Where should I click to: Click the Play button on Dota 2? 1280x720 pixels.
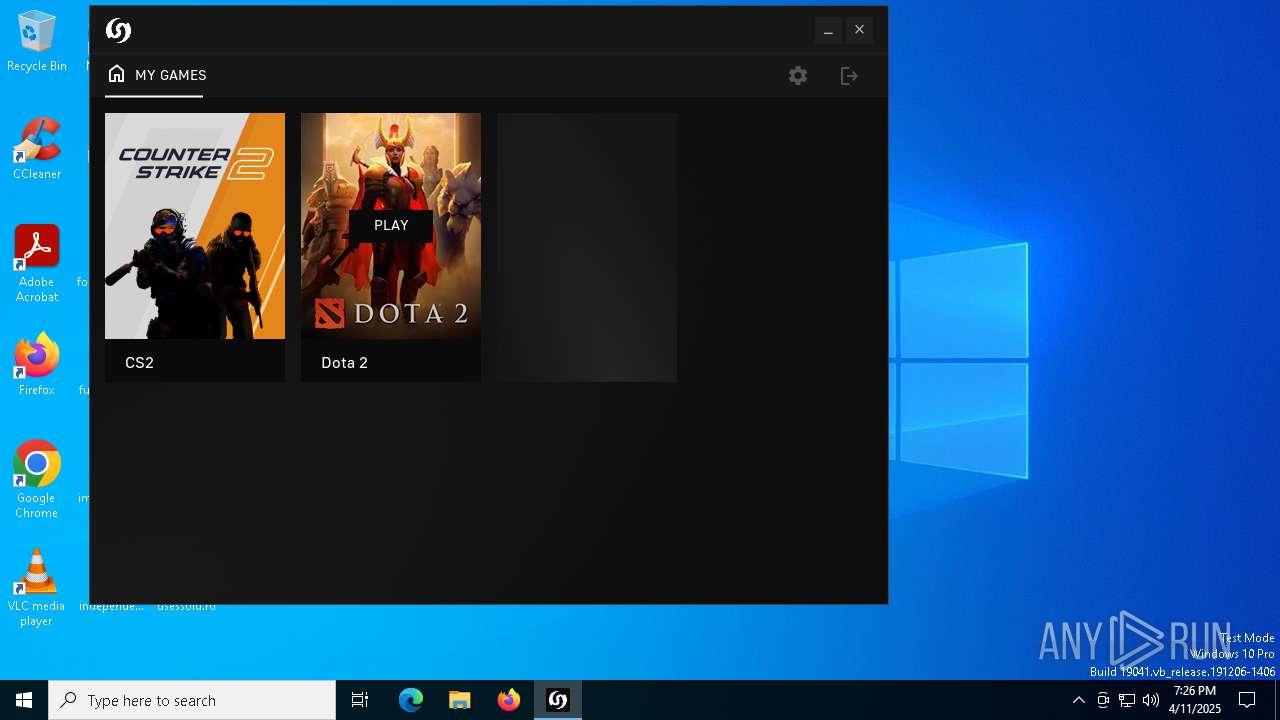(x=391, y=226)
